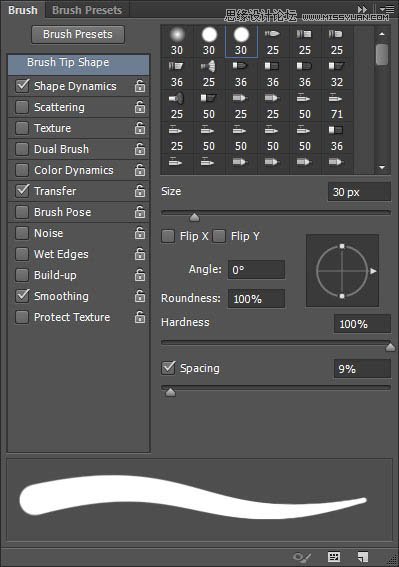Disable the Shape Dynamics checkbox

click(x=22, y=86)
